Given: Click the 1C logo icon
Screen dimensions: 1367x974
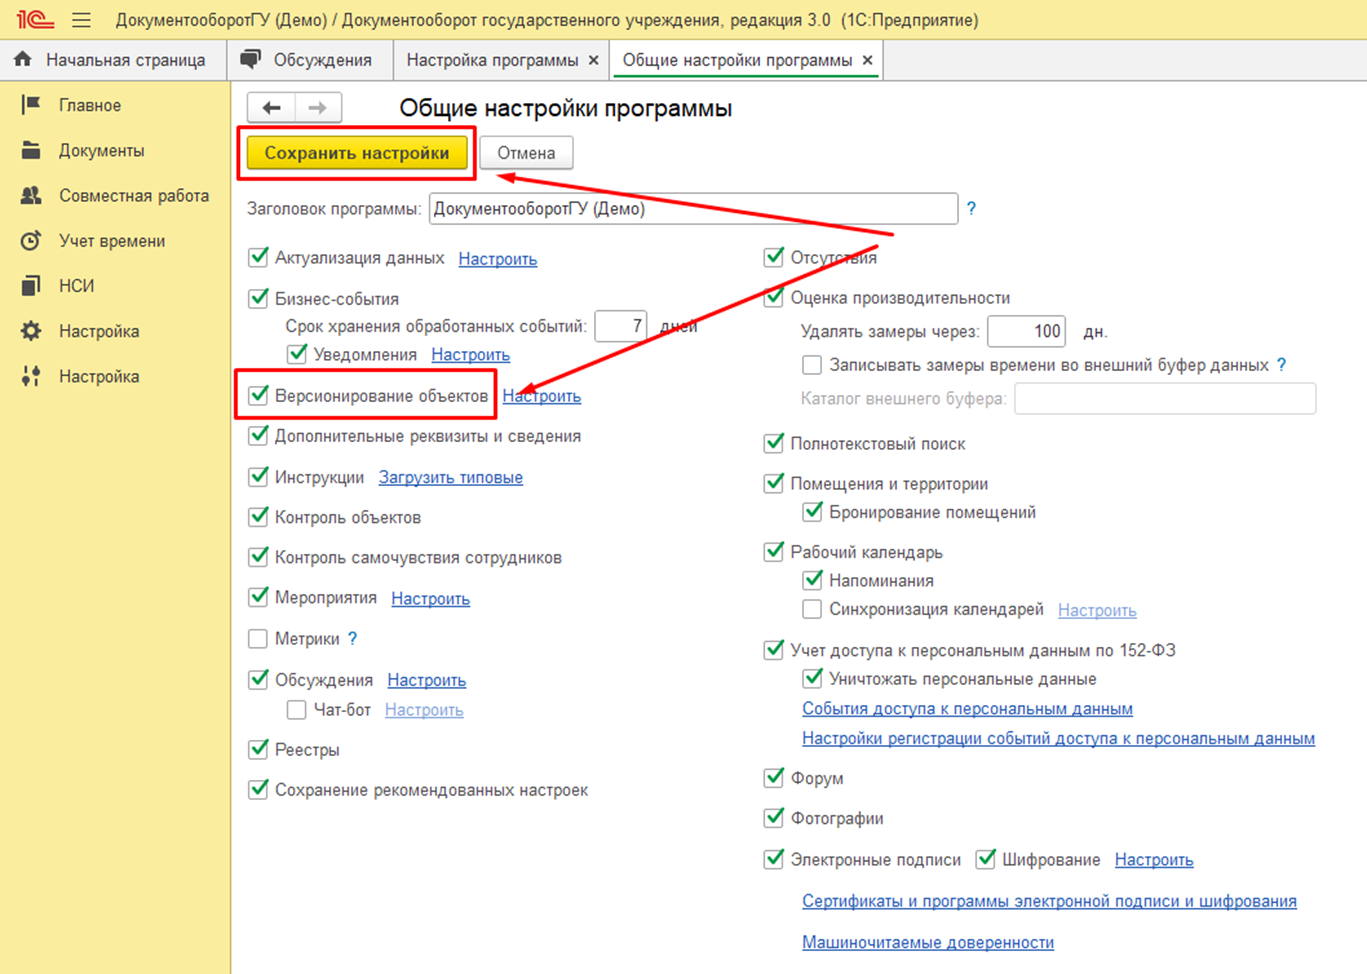Looking at the screenshot, I should tap(35, 19).
